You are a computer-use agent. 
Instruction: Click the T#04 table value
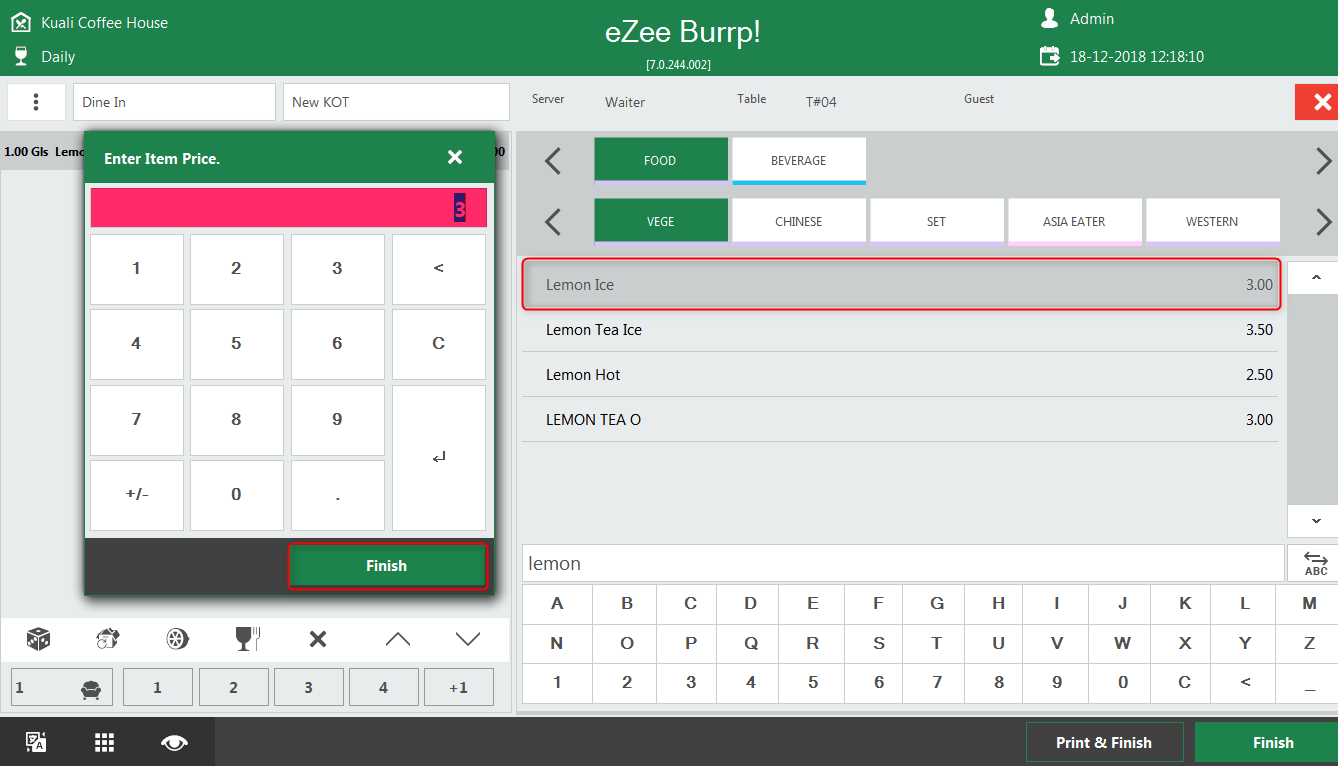click(x=821, y=102)
